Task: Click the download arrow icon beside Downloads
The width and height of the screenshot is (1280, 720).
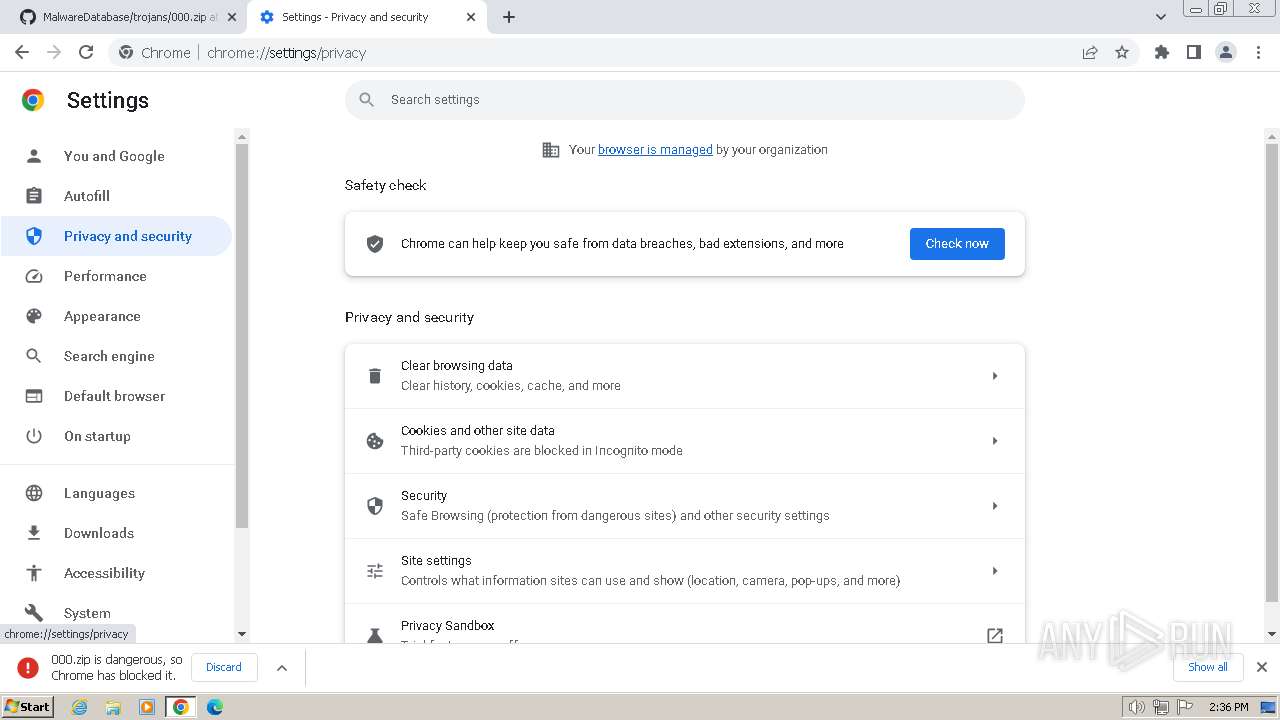Action: pyautogui.click(x=34, y=533)
